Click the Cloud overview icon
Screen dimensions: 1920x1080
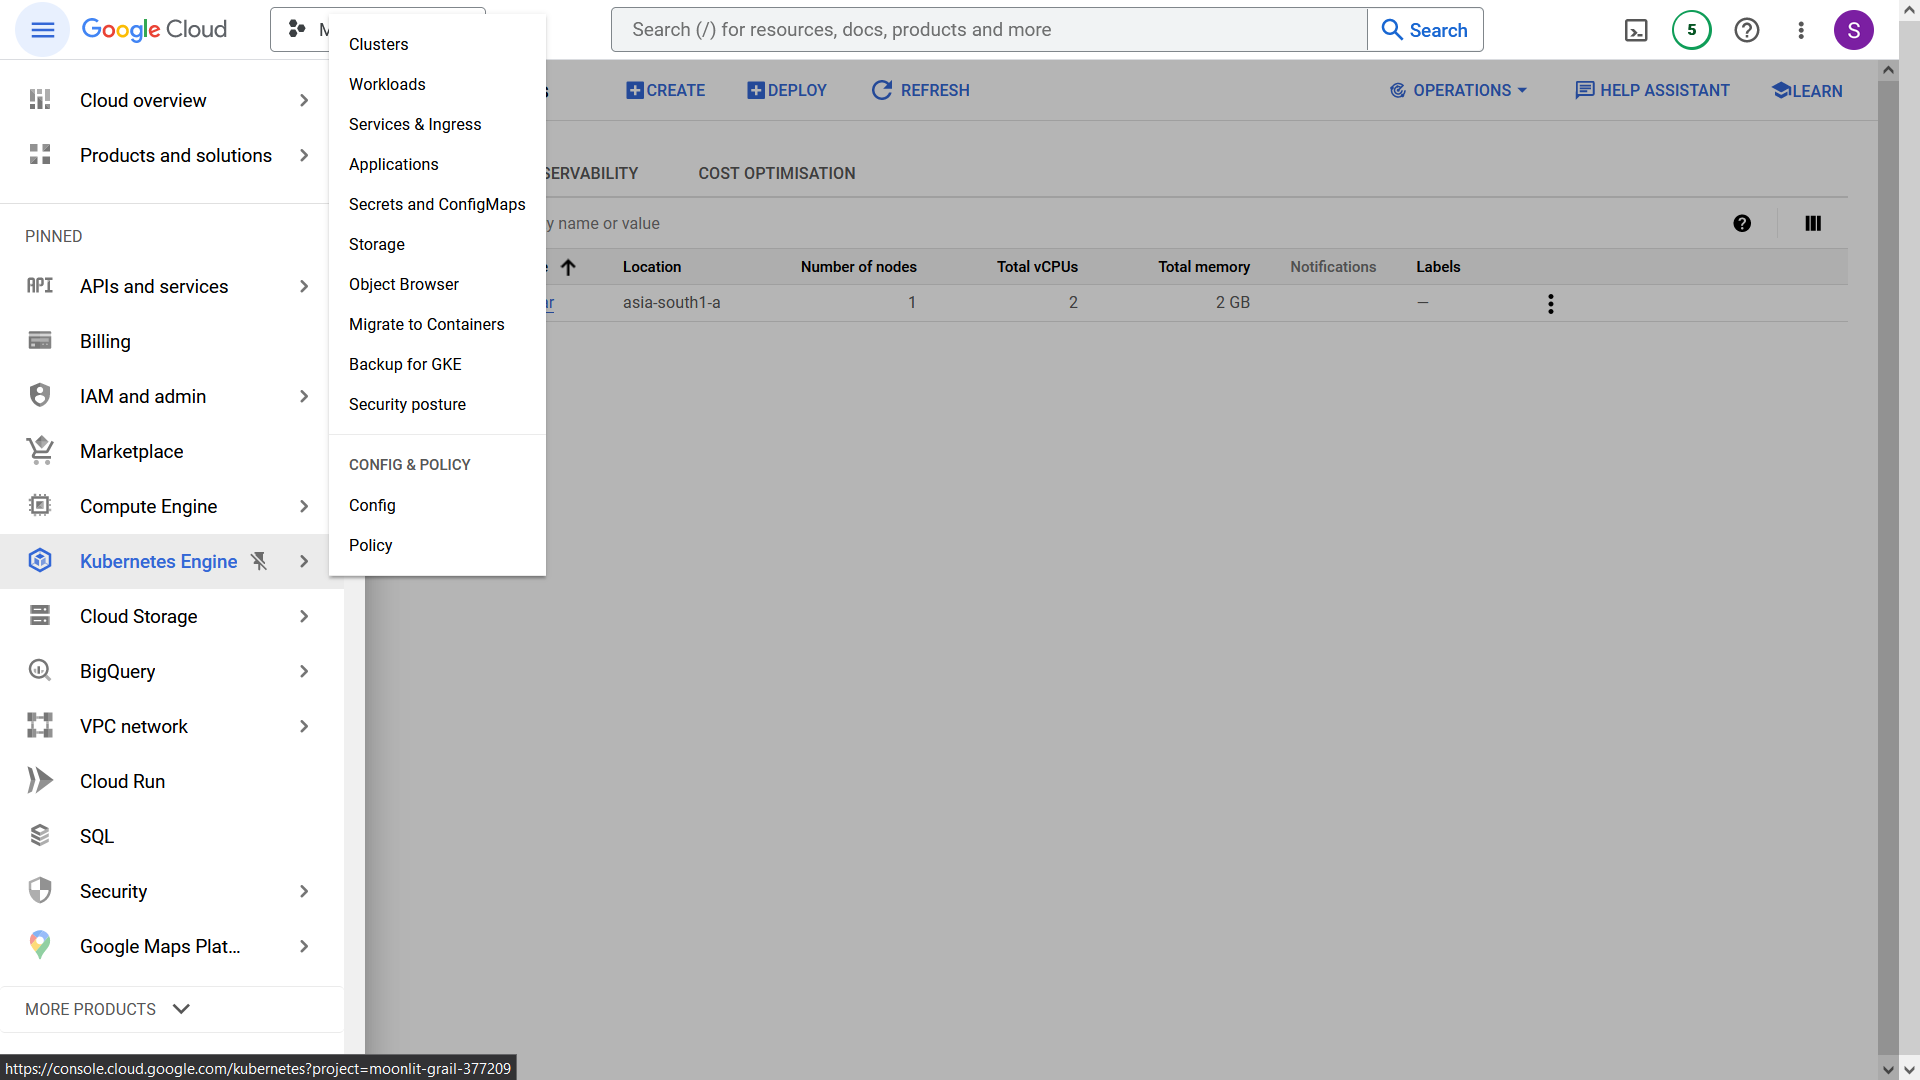(40, 100)
